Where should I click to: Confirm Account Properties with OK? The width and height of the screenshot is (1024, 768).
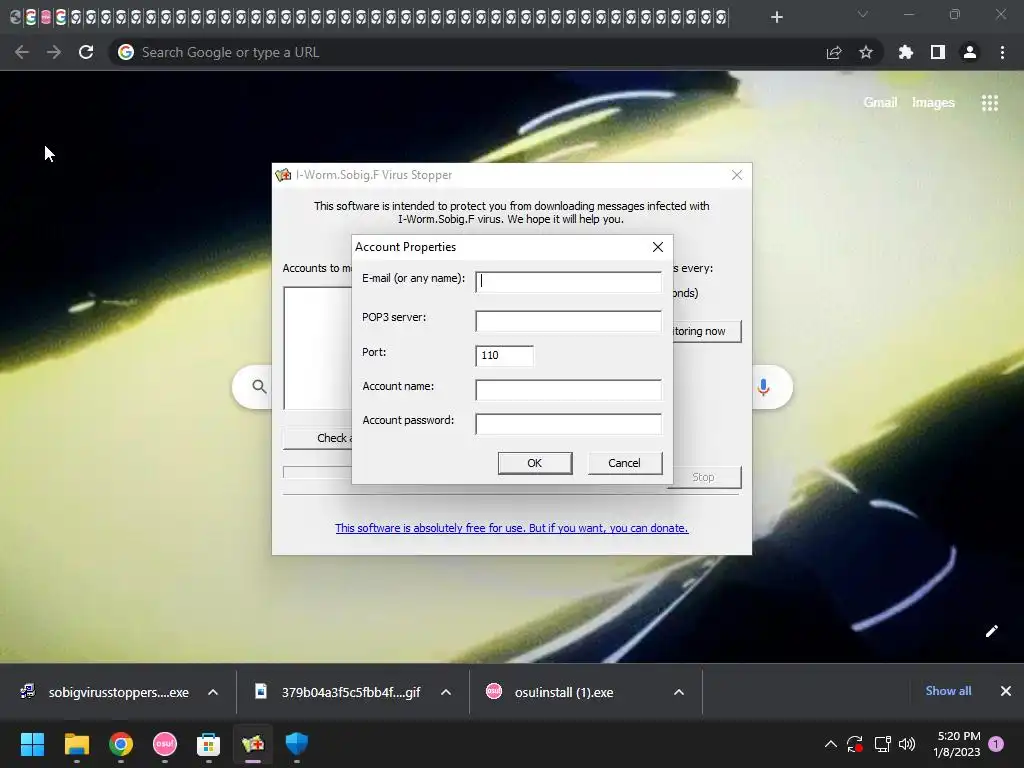(535, 463)
